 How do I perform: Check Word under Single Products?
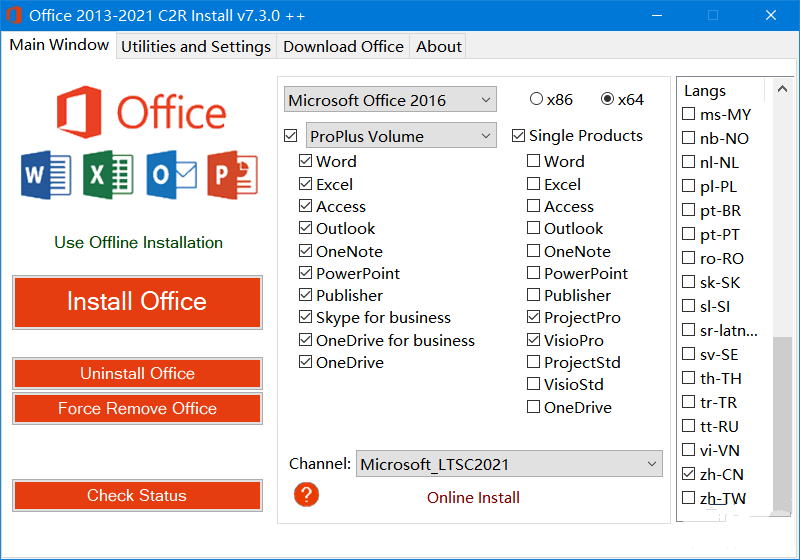(533, 161)
